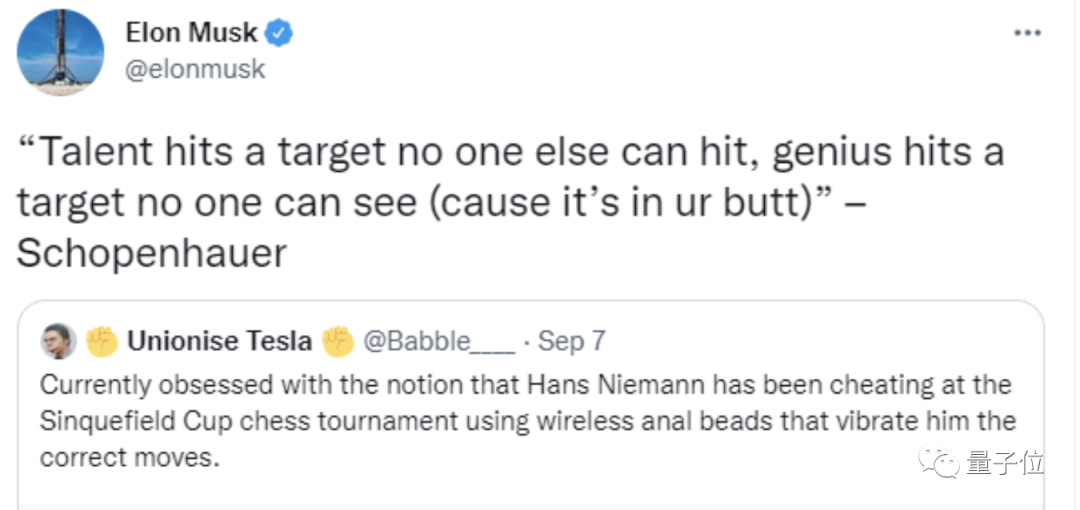Click the fist emoji after Unionise Tesla
The image size is (1080, 510).
338,341
